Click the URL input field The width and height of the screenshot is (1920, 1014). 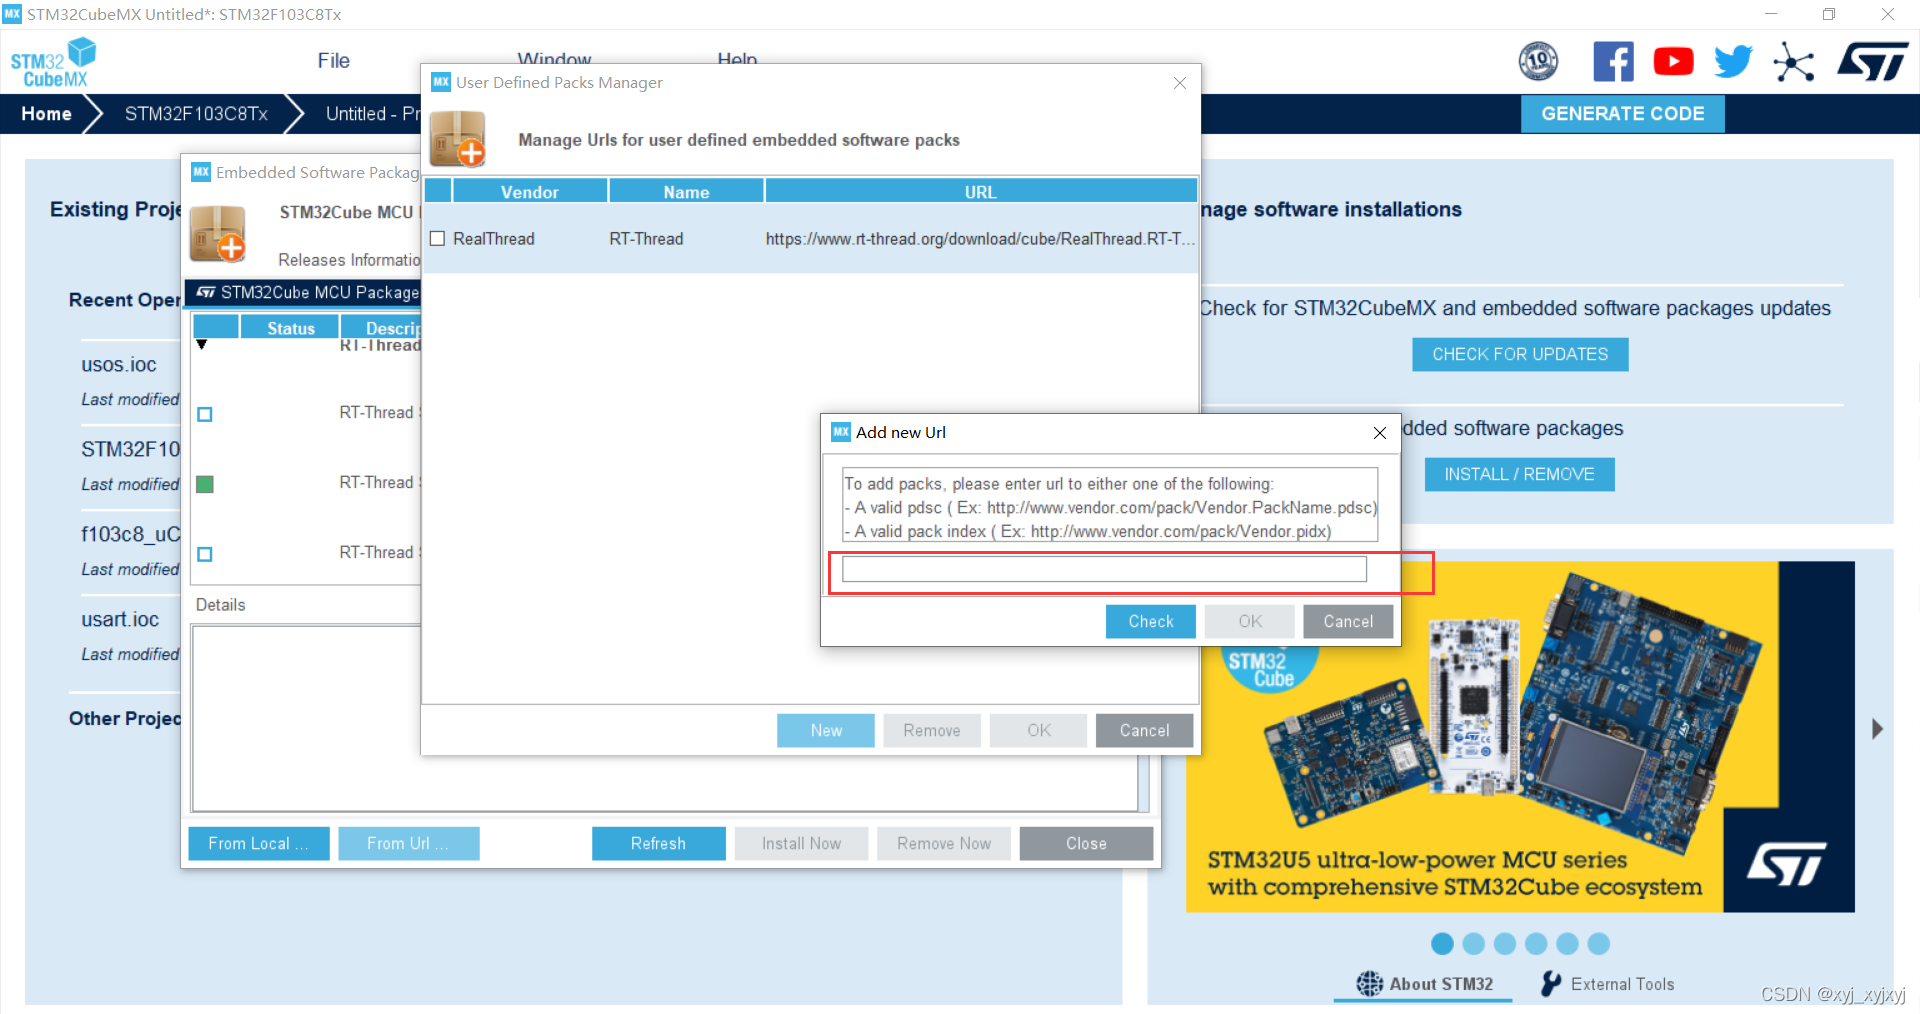tap(1104, 569)
